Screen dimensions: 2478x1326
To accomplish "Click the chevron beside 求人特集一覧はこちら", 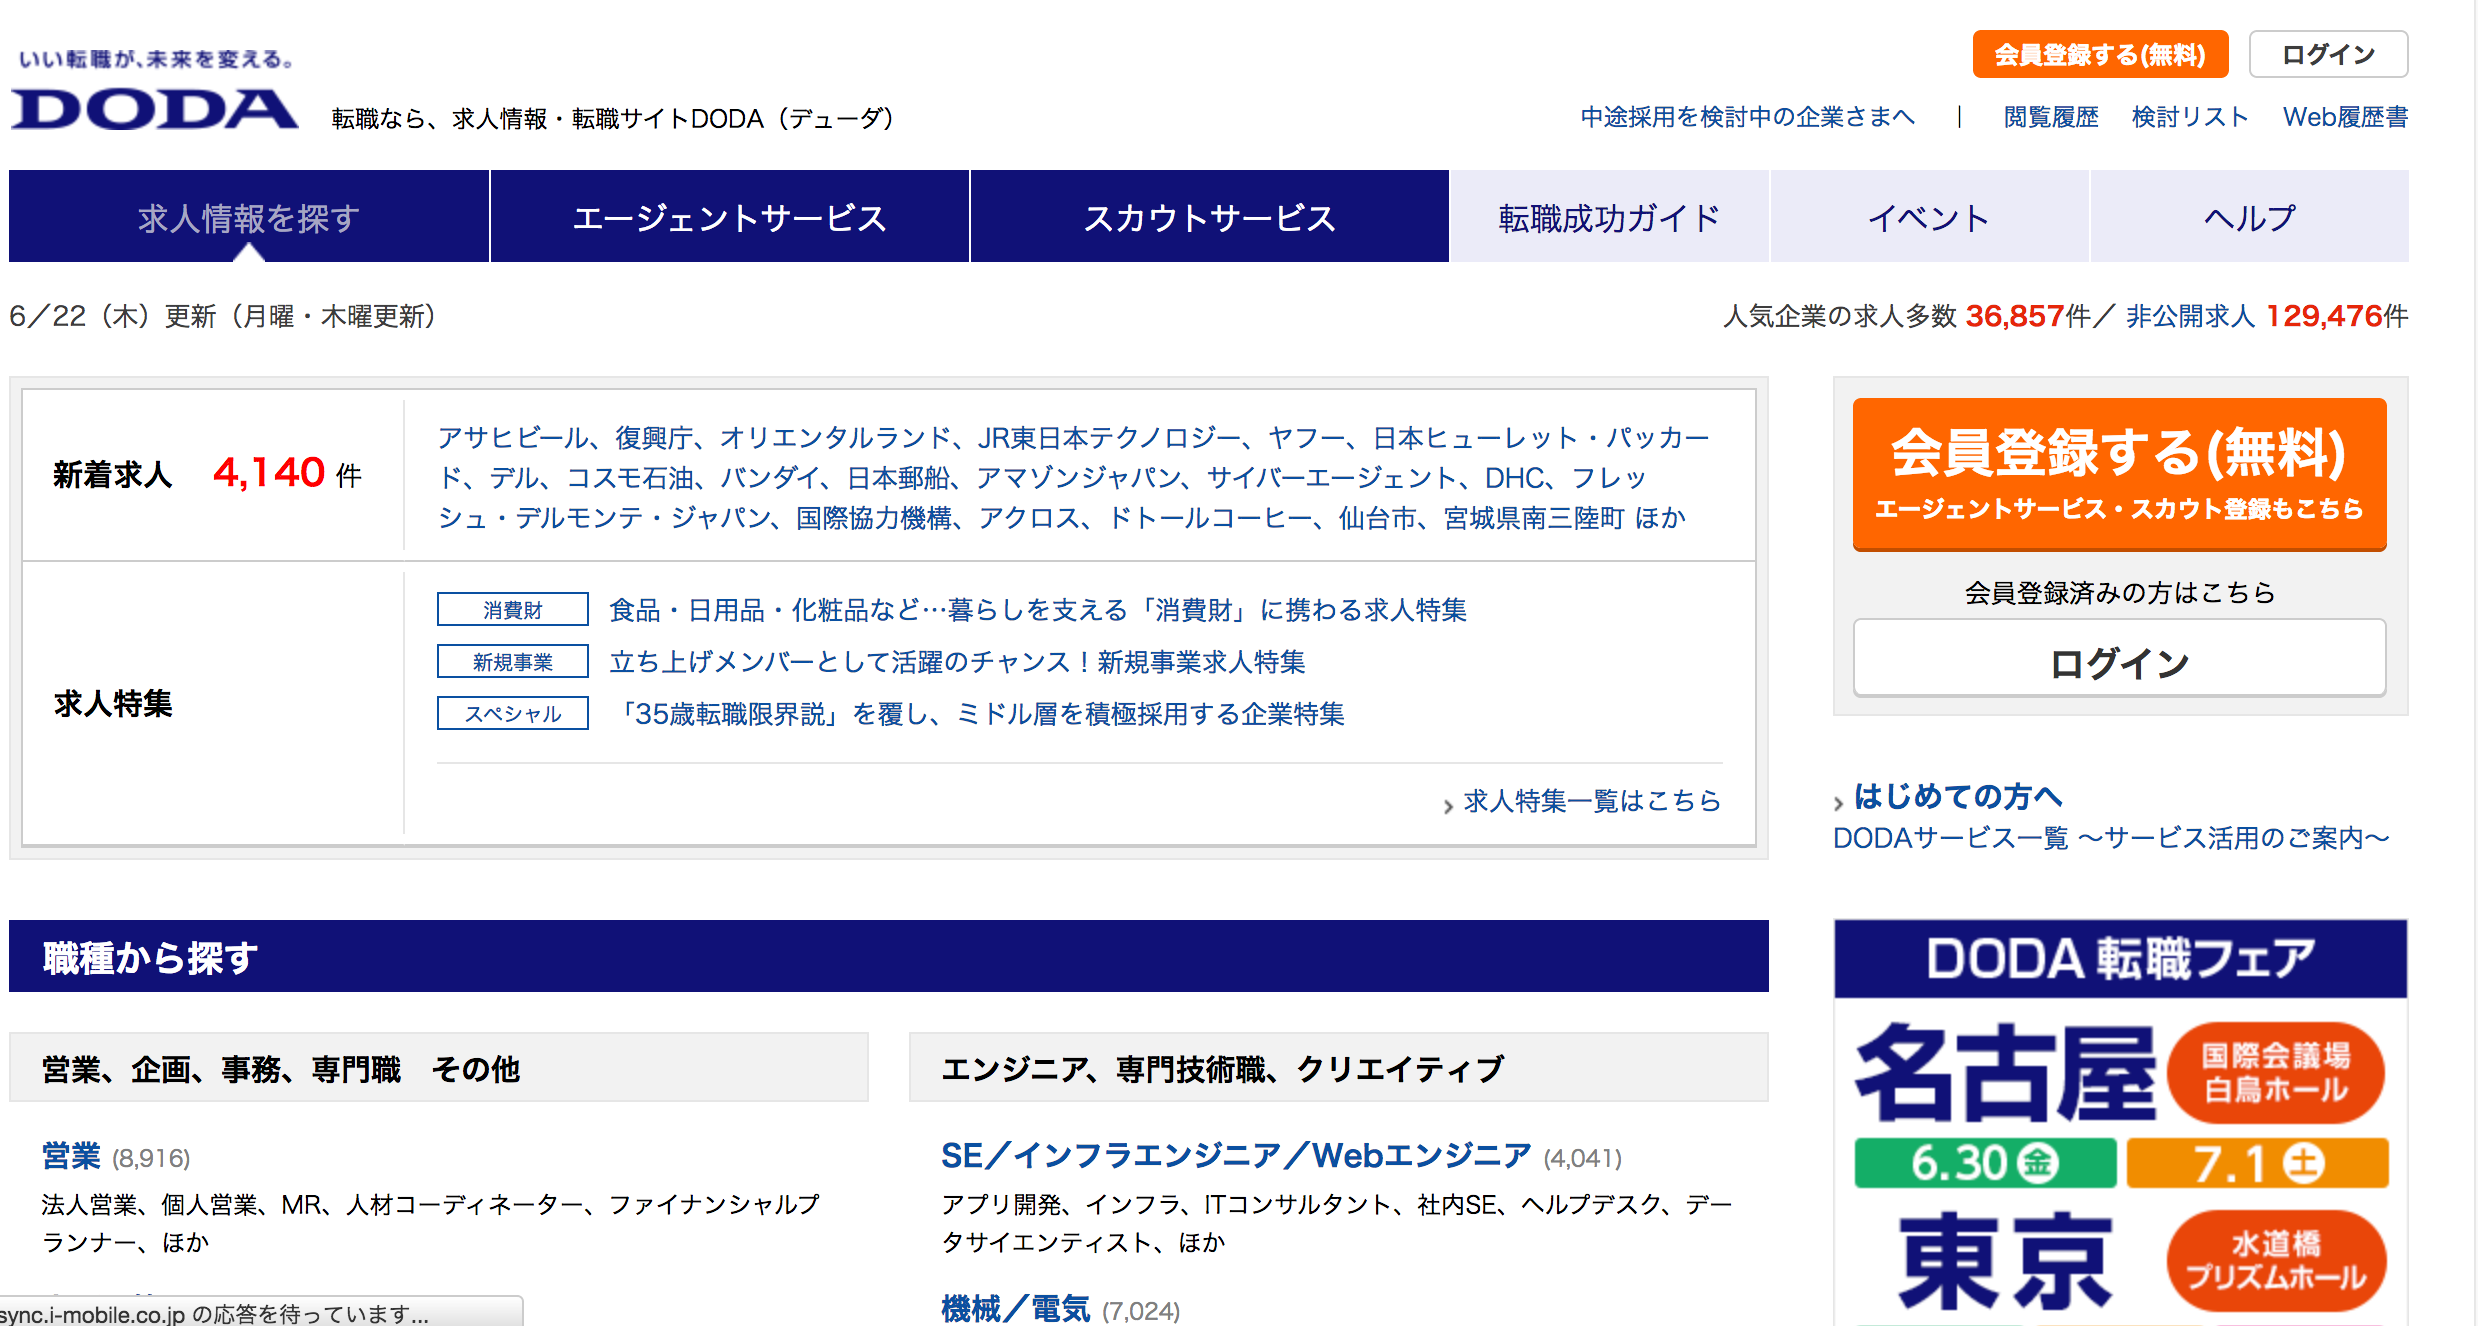I will pos(1448,805).
